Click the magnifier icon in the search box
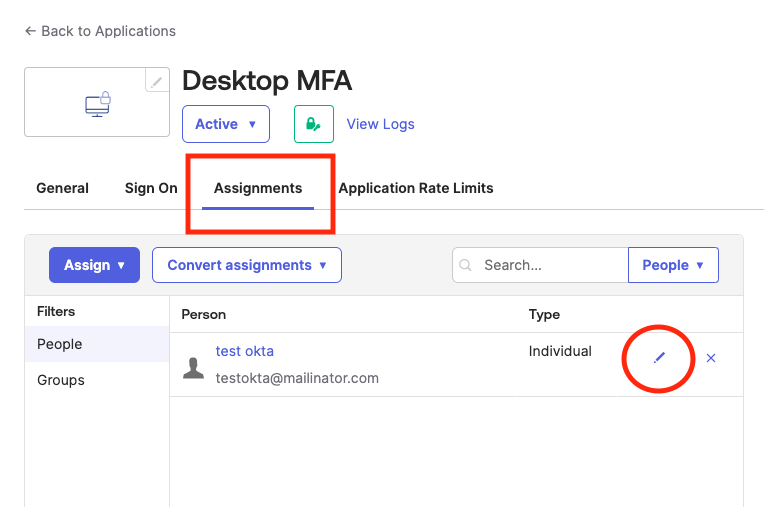The image size is (764, 507). tap(466, 265)
